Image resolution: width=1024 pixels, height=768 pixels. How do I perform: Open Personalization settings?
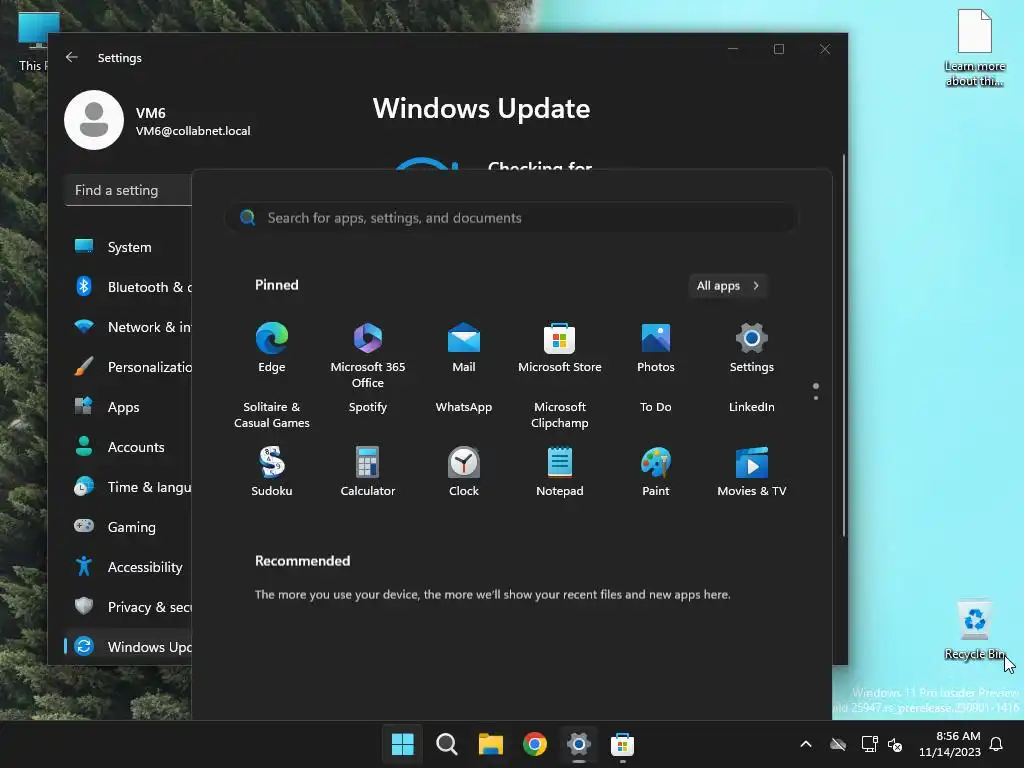[x=128, y=367]
